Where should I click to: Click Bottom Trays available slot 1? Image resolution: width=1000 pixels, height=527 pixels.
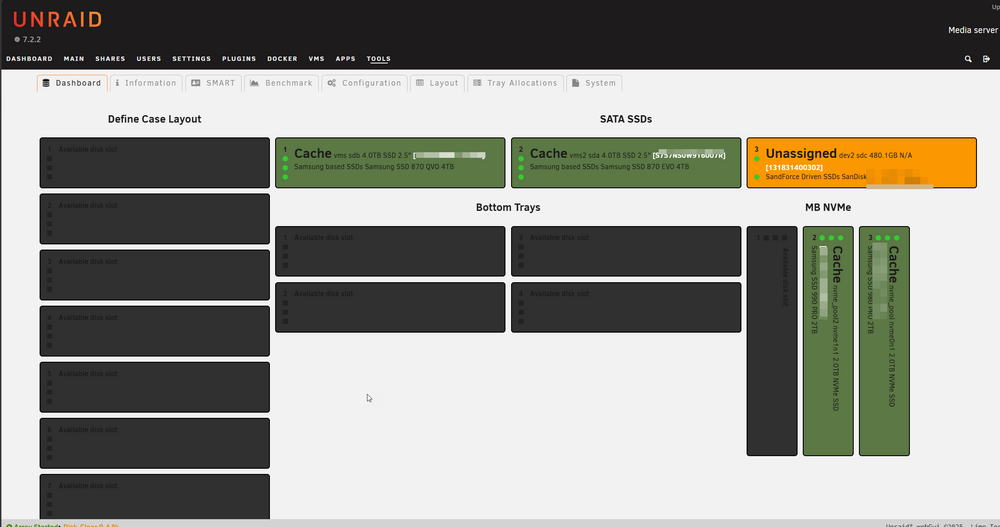[x=390, y=251]
